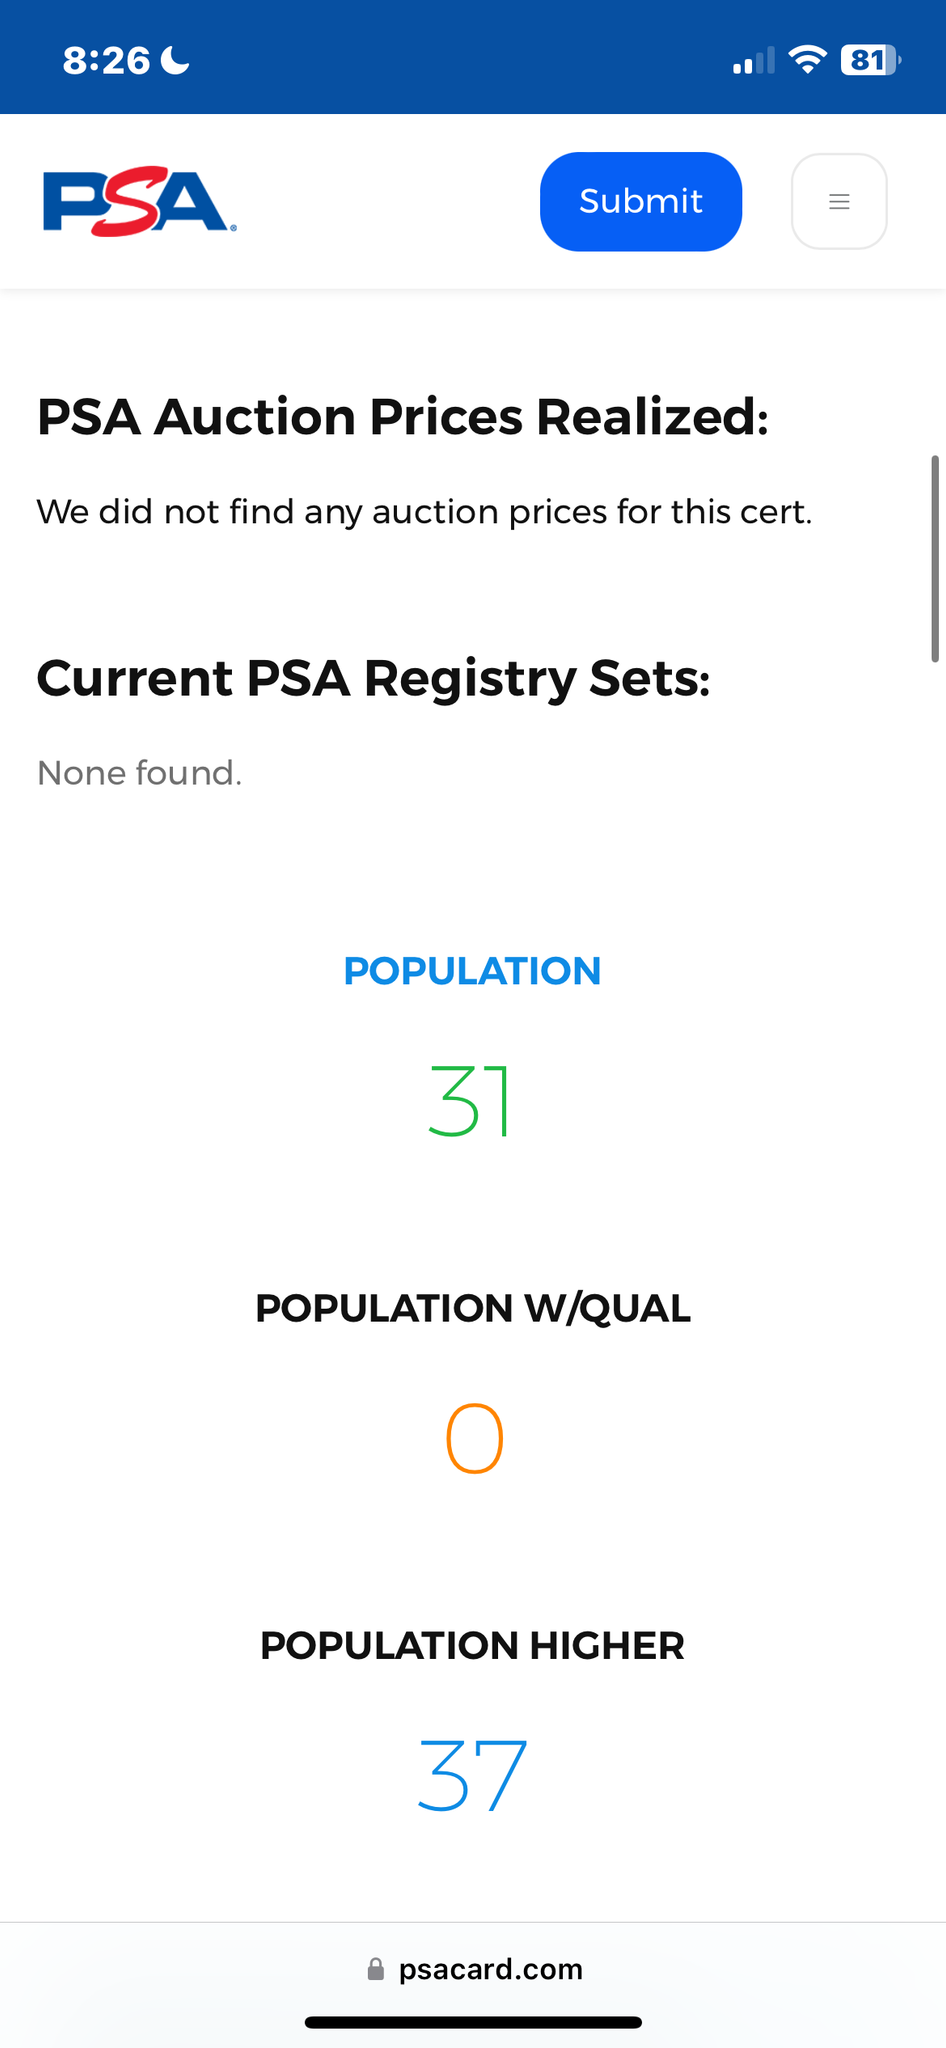Open the PSA logo home link

(x=139, y=202)
